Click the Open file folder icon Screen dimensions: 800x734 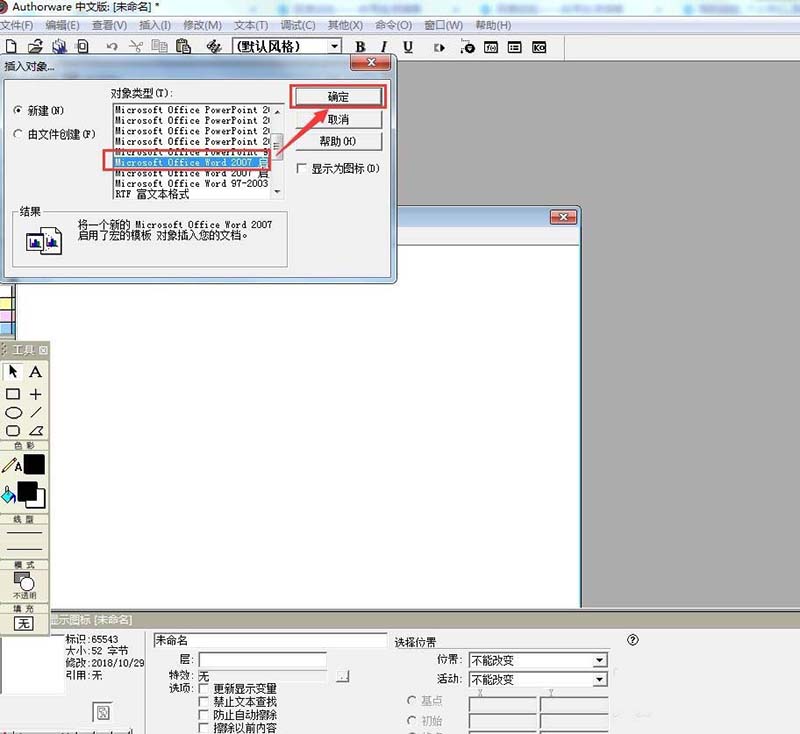(x=35, y=47)
